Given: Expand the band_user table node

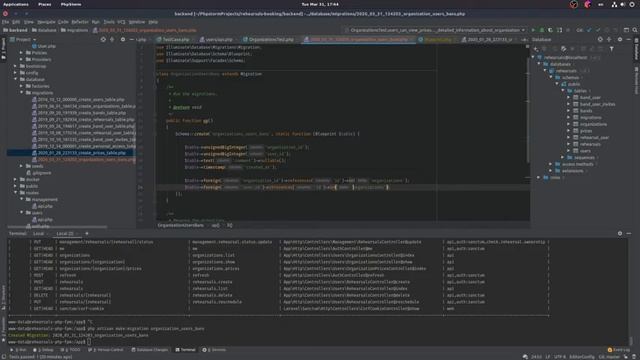Looking at the screenshot, I should (x=568, y=98).
